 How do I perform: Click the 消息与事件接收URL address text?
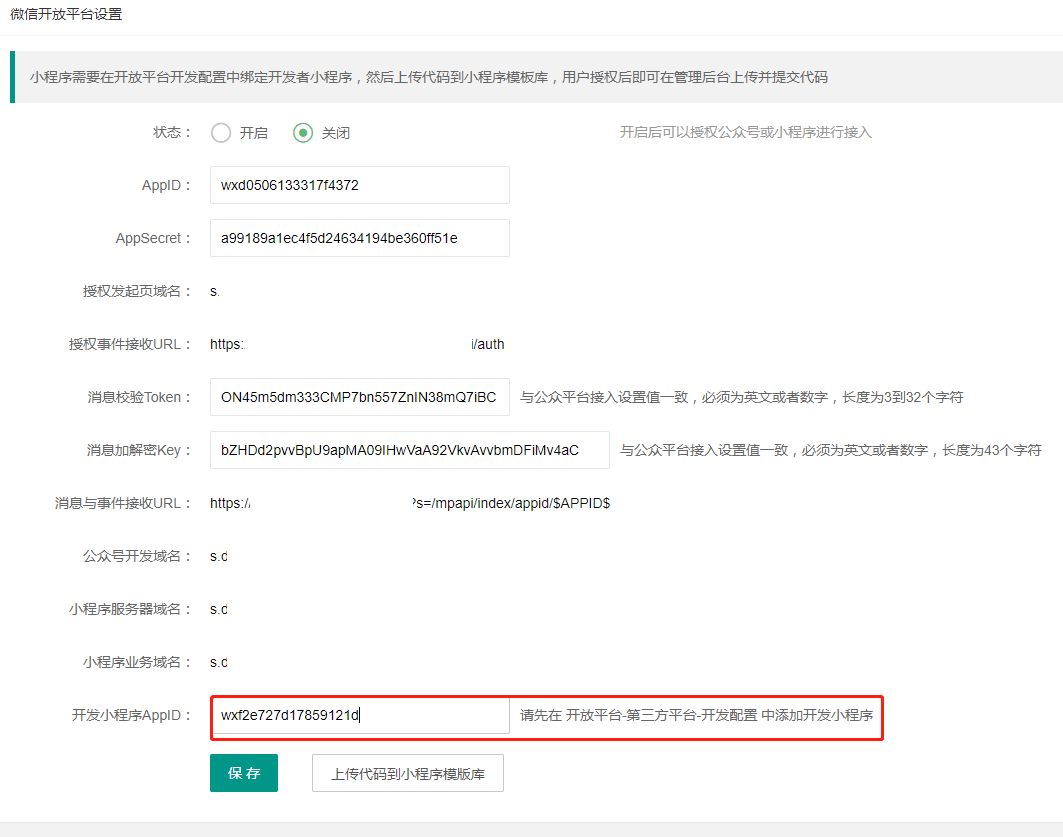click(409, 503)
